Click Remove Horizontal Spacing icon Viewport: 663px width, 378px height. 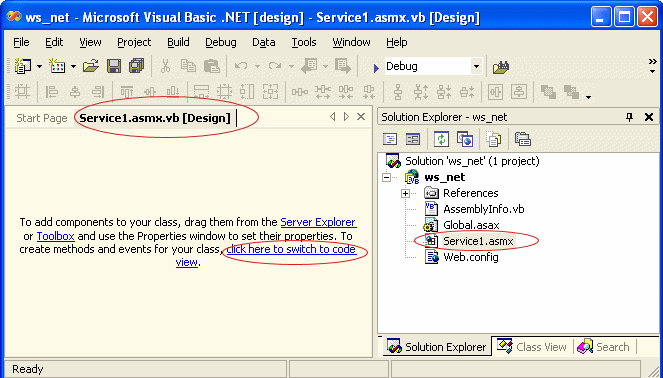(x=369, y=91)
